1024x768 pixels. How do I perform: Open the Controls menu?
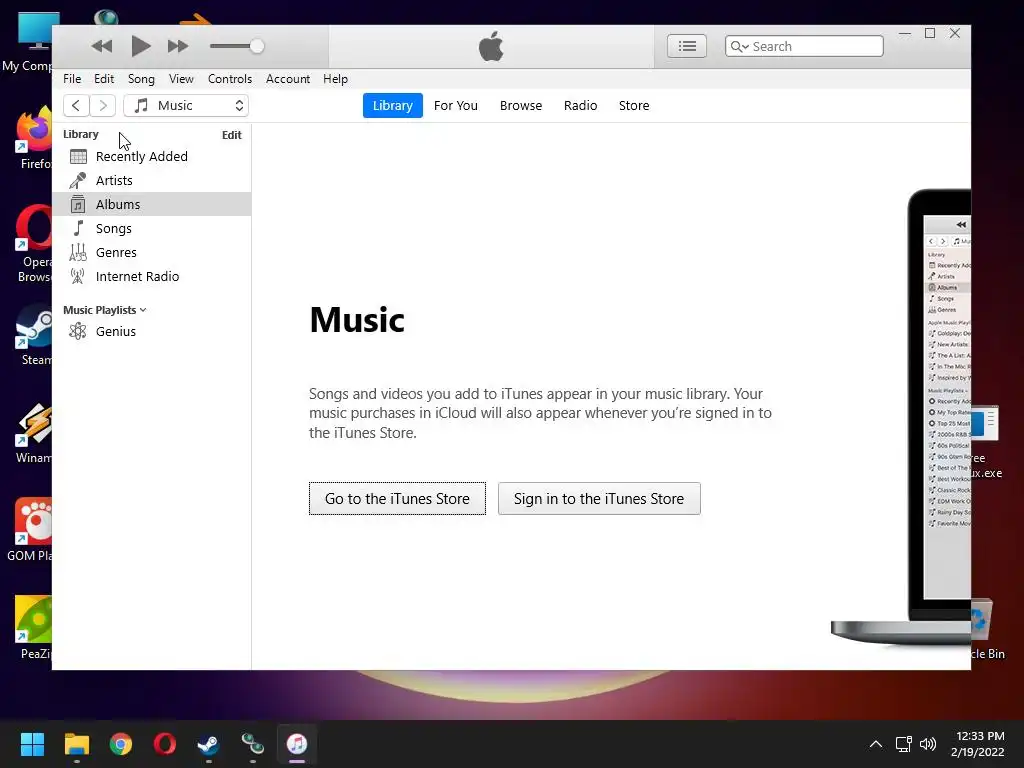(x=230, y=79)
